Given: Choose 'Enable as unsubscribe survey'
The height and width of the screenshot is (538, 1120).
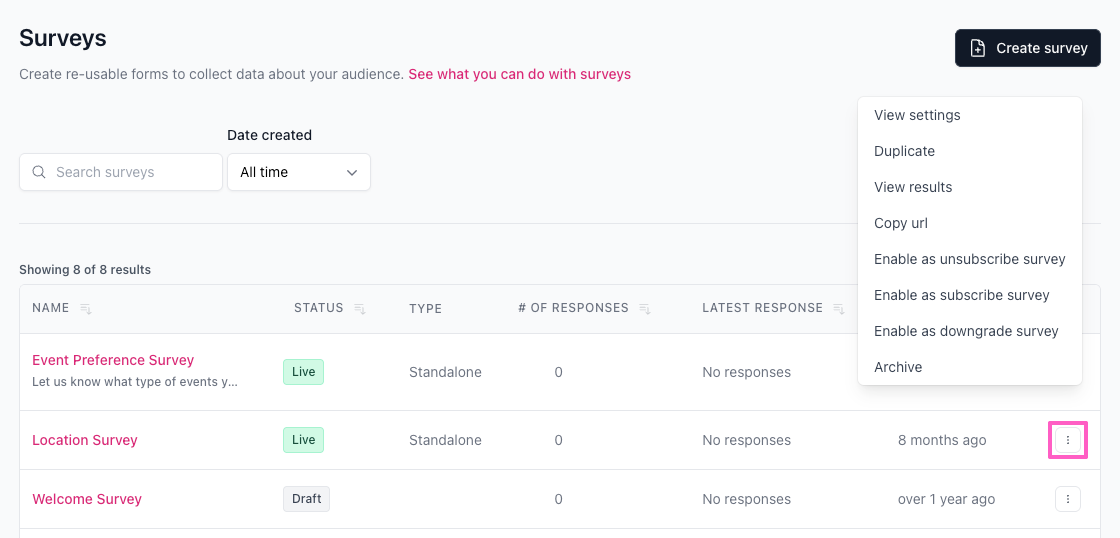Looking at the screenshot, I should coord(969,259).
